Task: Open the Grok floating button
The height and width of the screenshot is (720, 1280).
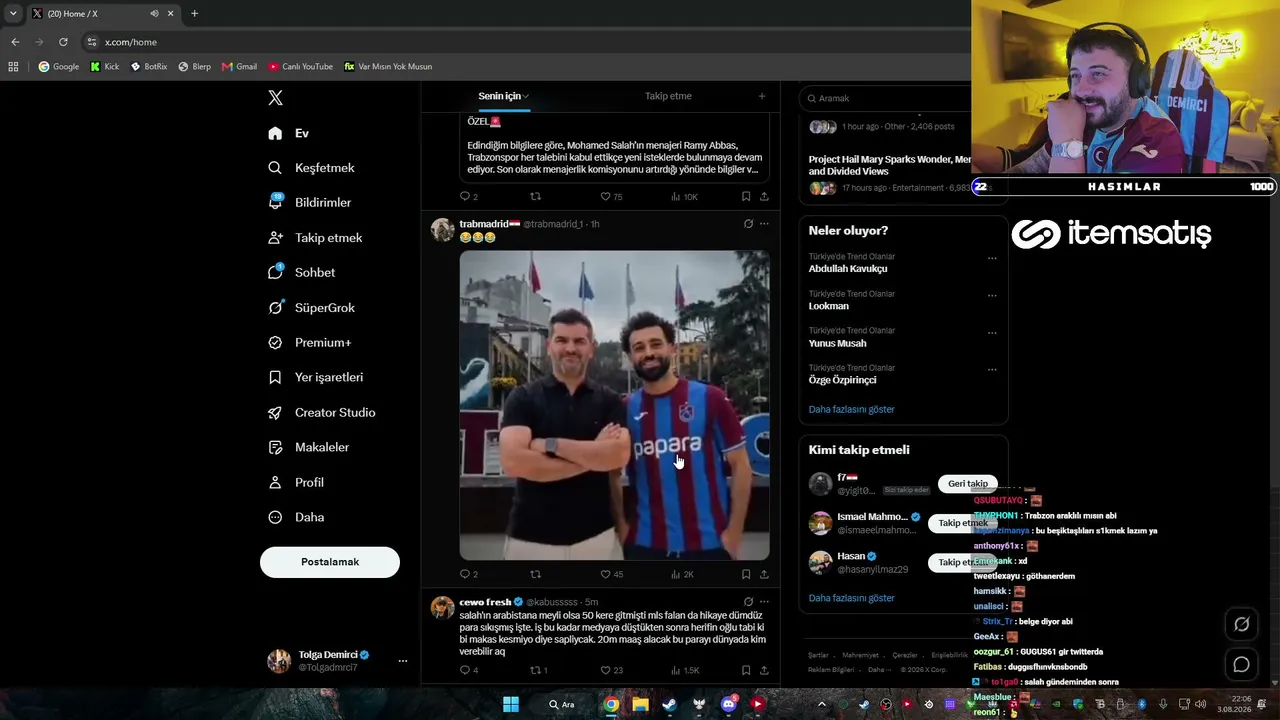Action: tap(1241, 624)
